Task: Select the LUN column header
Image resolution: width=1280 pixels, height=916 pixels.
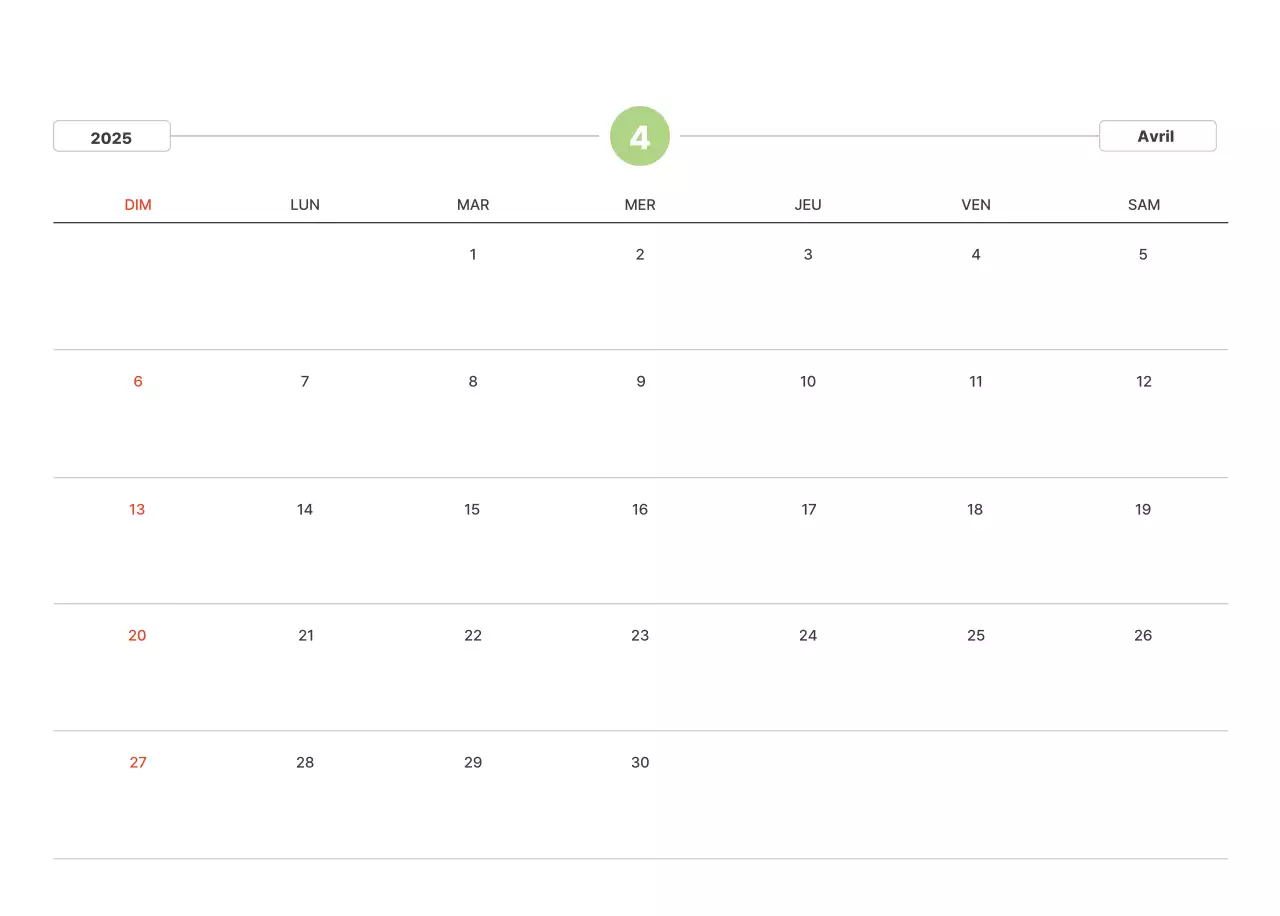Action: click(305, 205)
